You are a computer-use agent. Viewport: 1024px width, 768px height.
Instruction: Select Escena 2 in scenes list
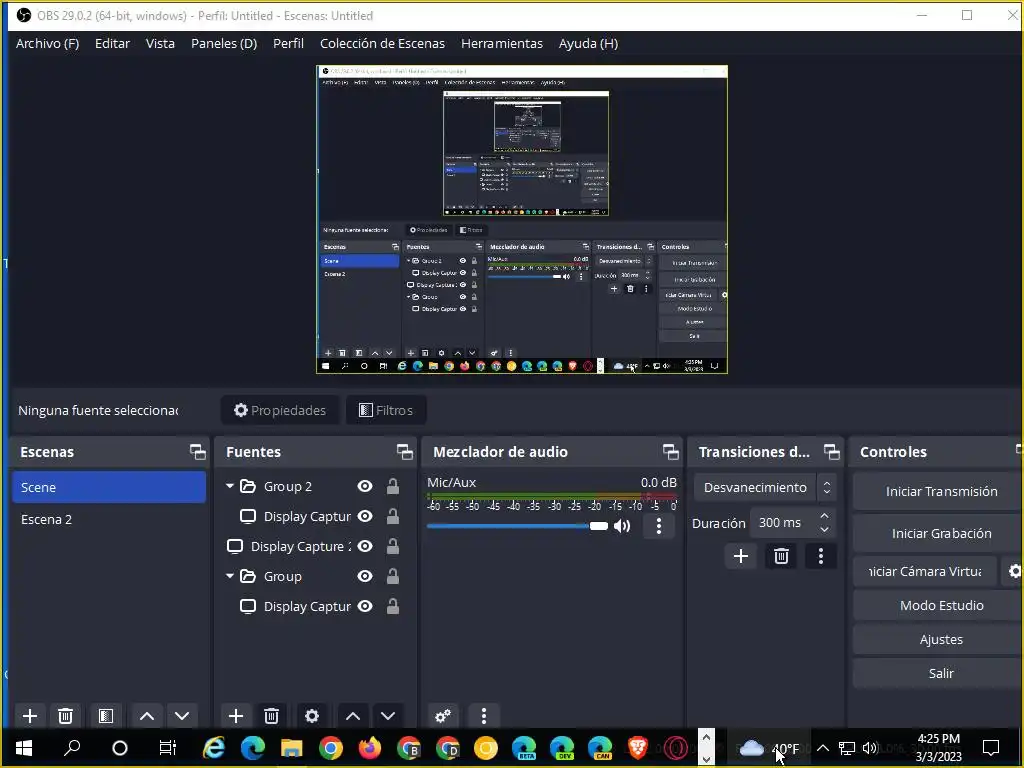click(108, 519)
